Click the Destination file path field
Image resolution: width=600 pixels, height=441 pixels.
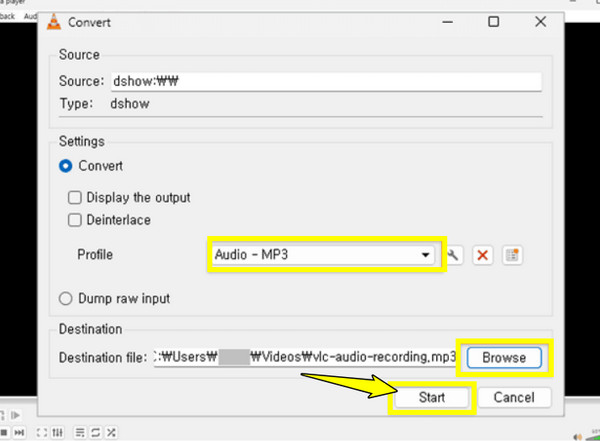(x=305, y=357)
